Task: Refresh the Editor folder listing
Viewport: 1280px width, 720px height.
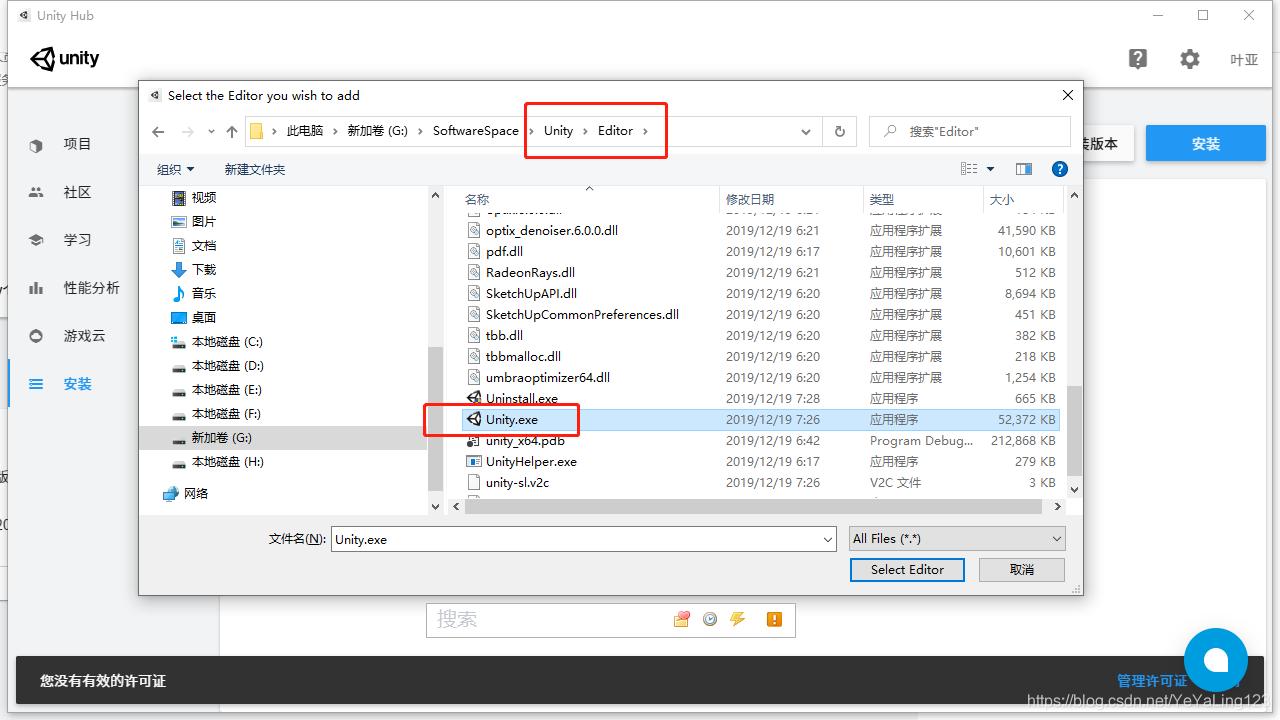Action: pyautogui.click(x=839, y=131)
